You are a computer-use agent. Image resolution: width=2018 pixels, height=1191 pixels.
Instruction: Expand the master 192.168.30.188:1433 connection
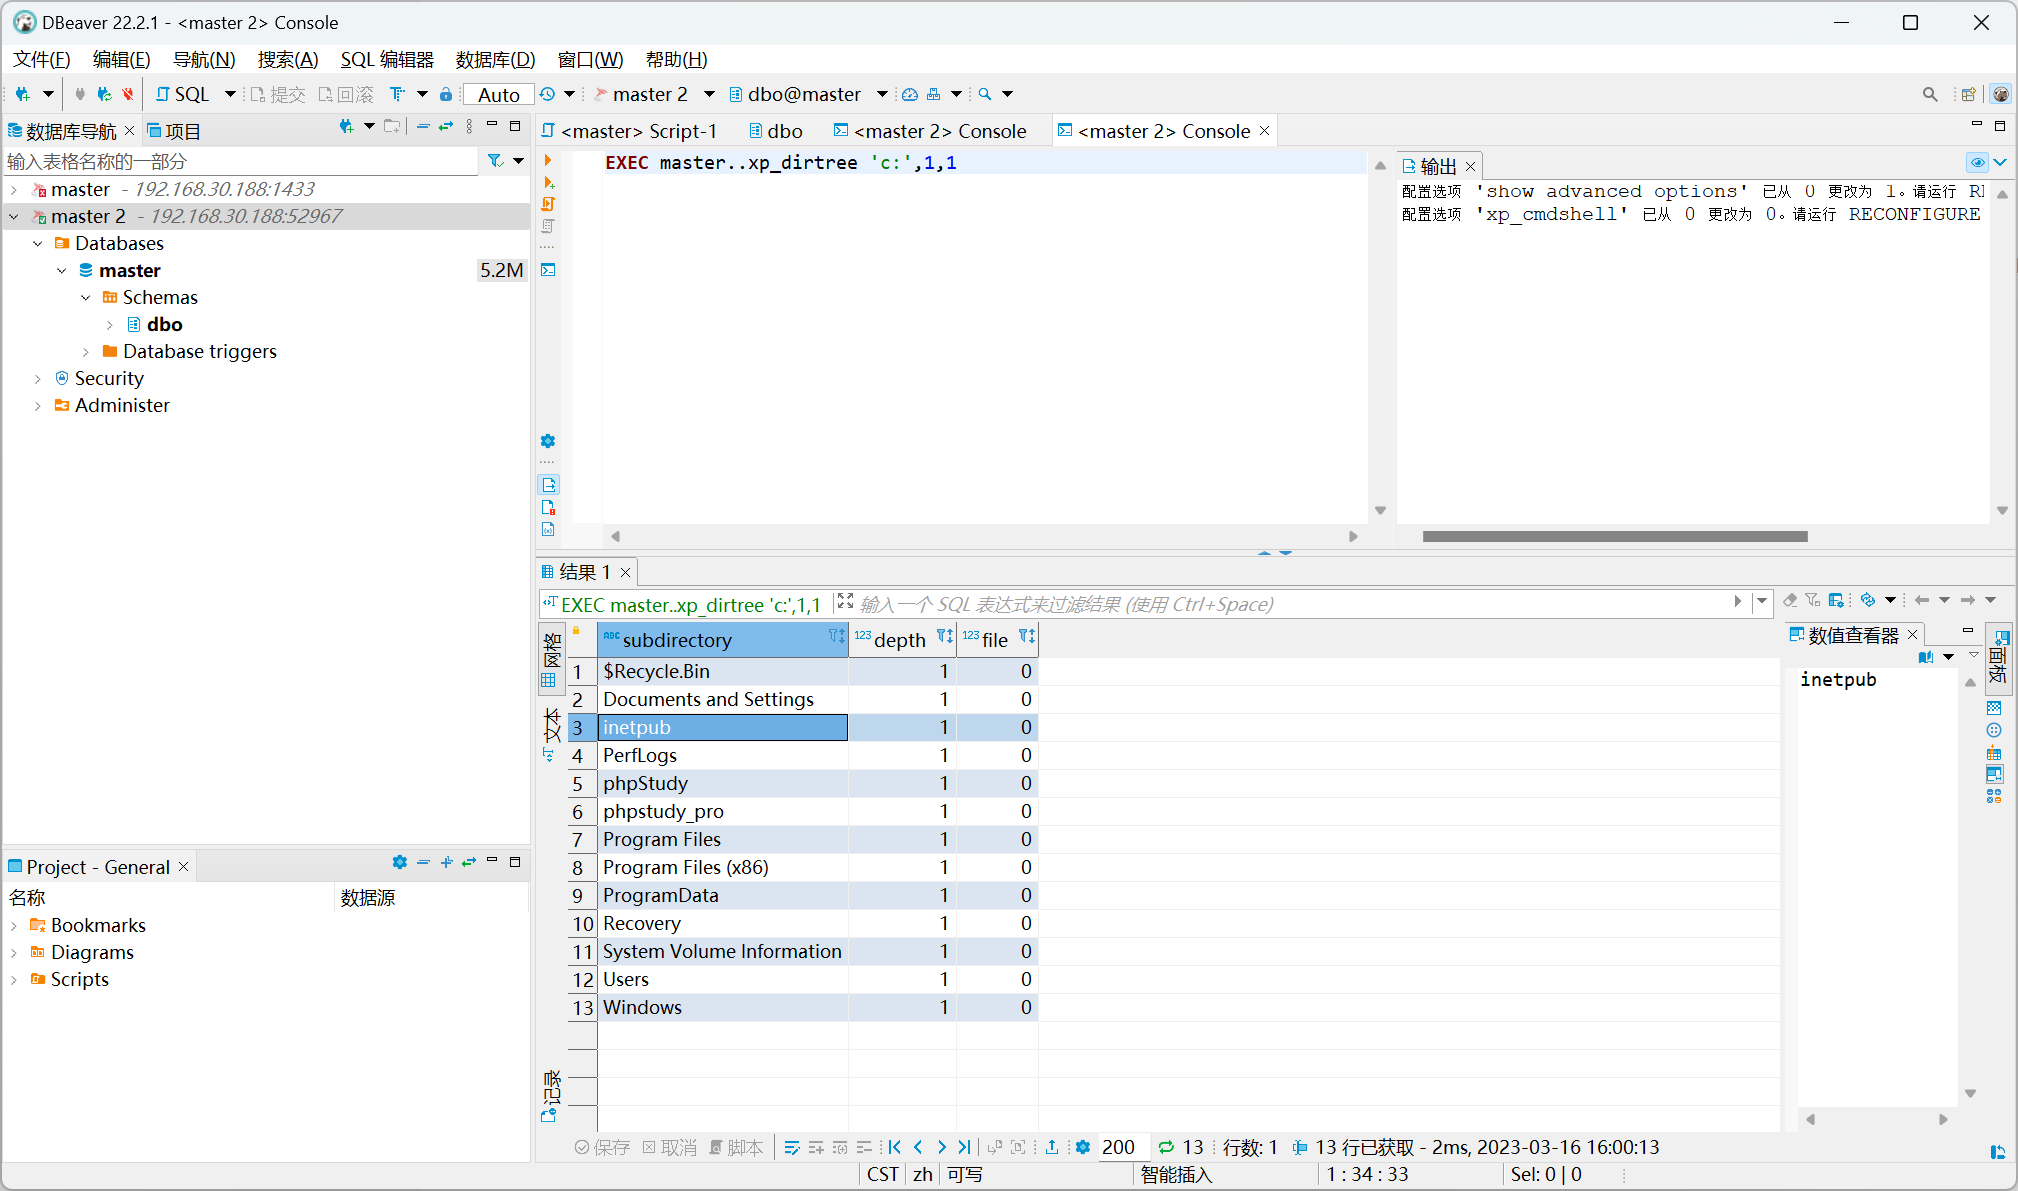[x=14, y=189]
